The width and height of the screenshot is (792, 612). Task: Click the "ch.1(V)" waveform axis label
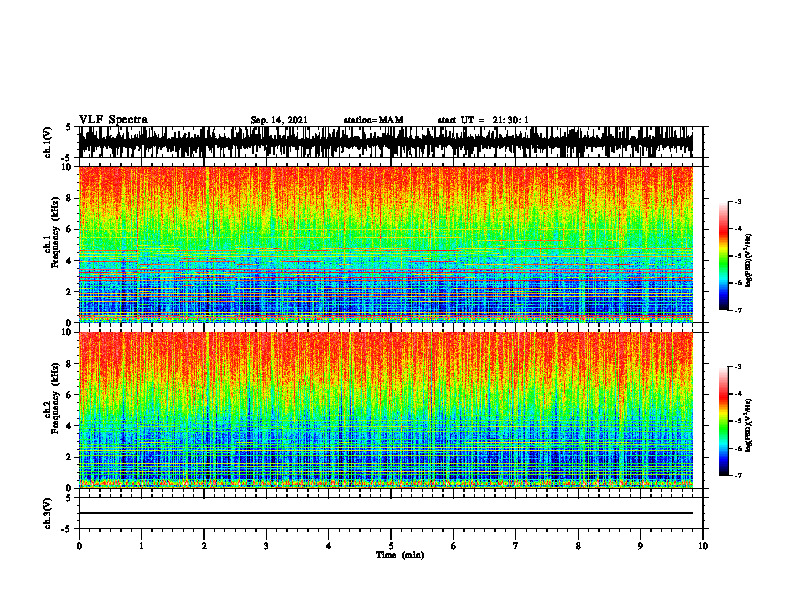(48, 142)
